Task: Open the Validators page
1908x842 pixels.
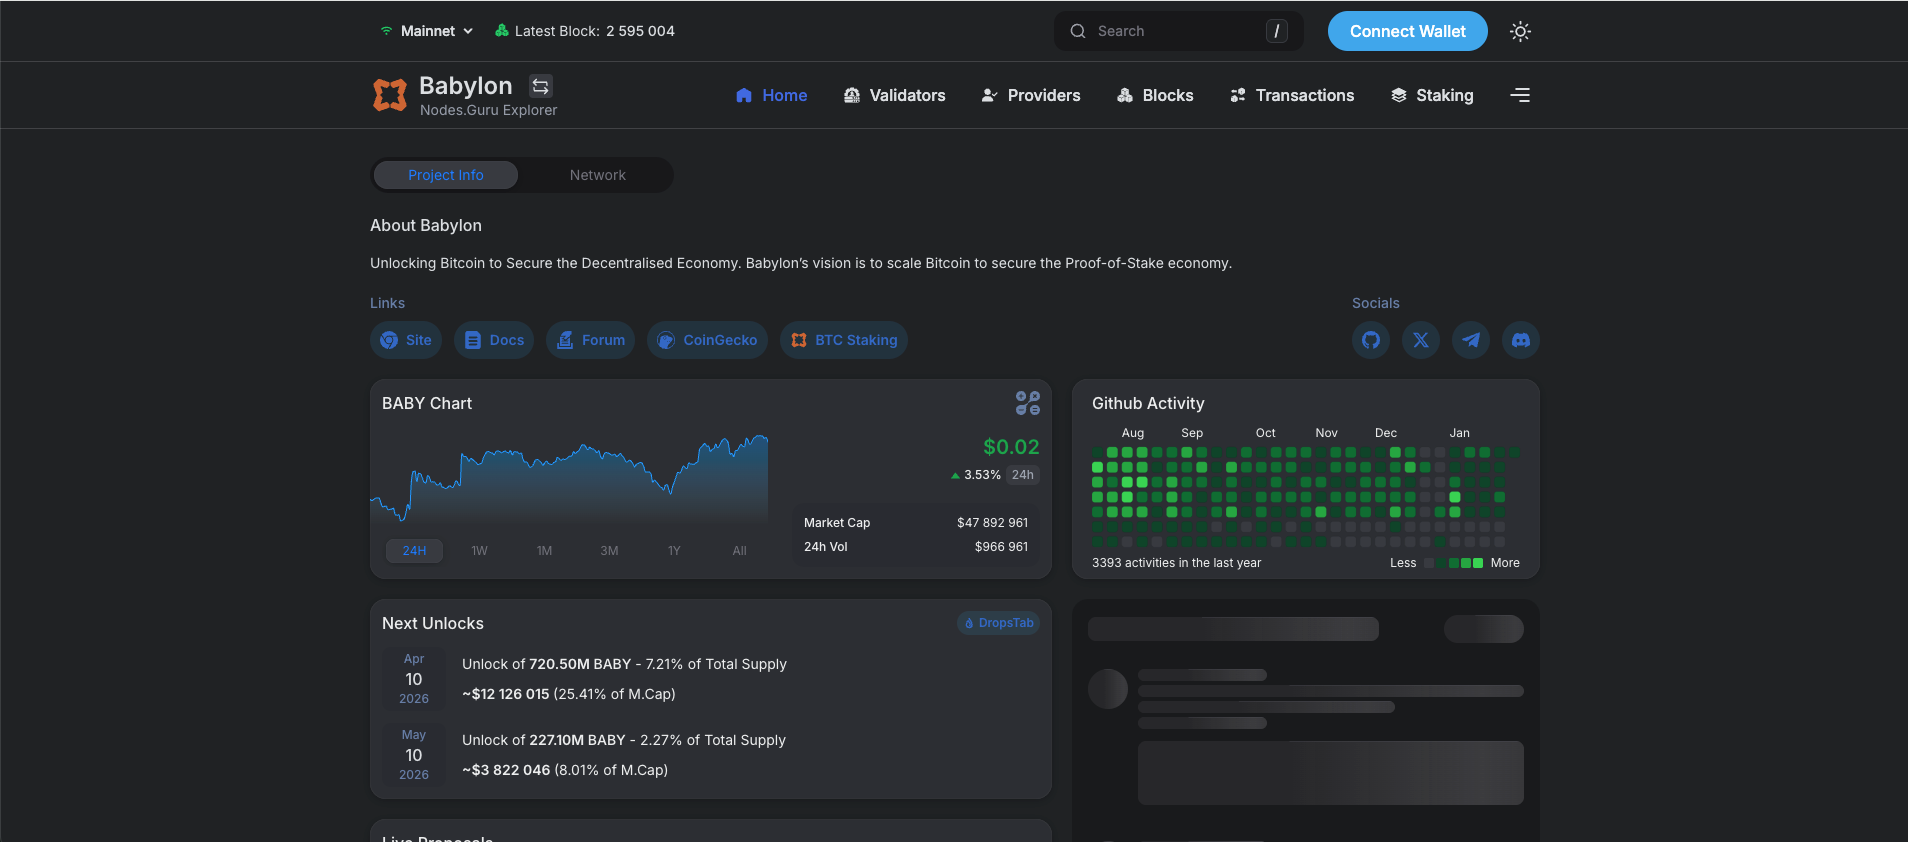Action: pos(894,95)
